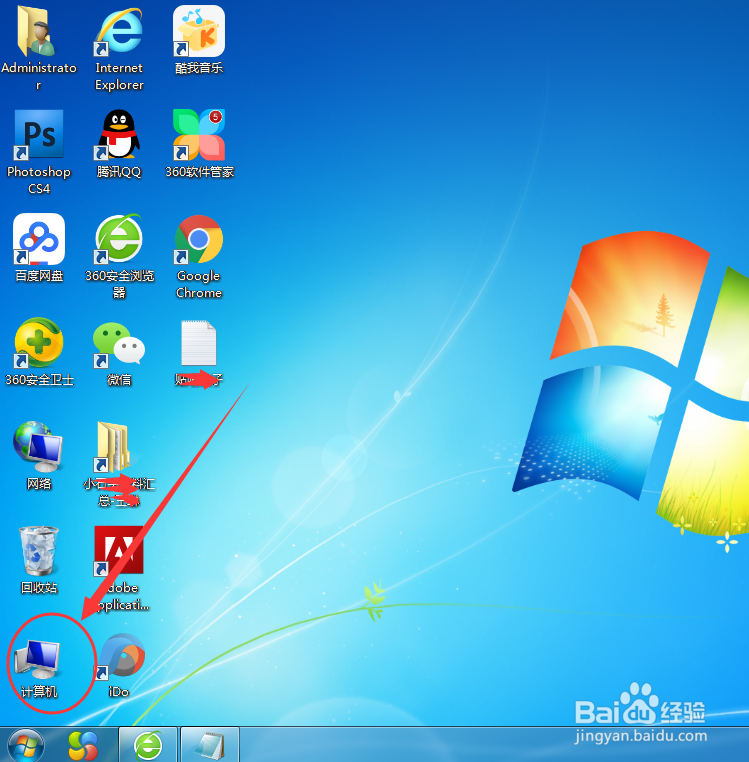Click the colorful pinwheel taskbar icon
Viewport: 749px width, 762px height.
tap(83, 746)
